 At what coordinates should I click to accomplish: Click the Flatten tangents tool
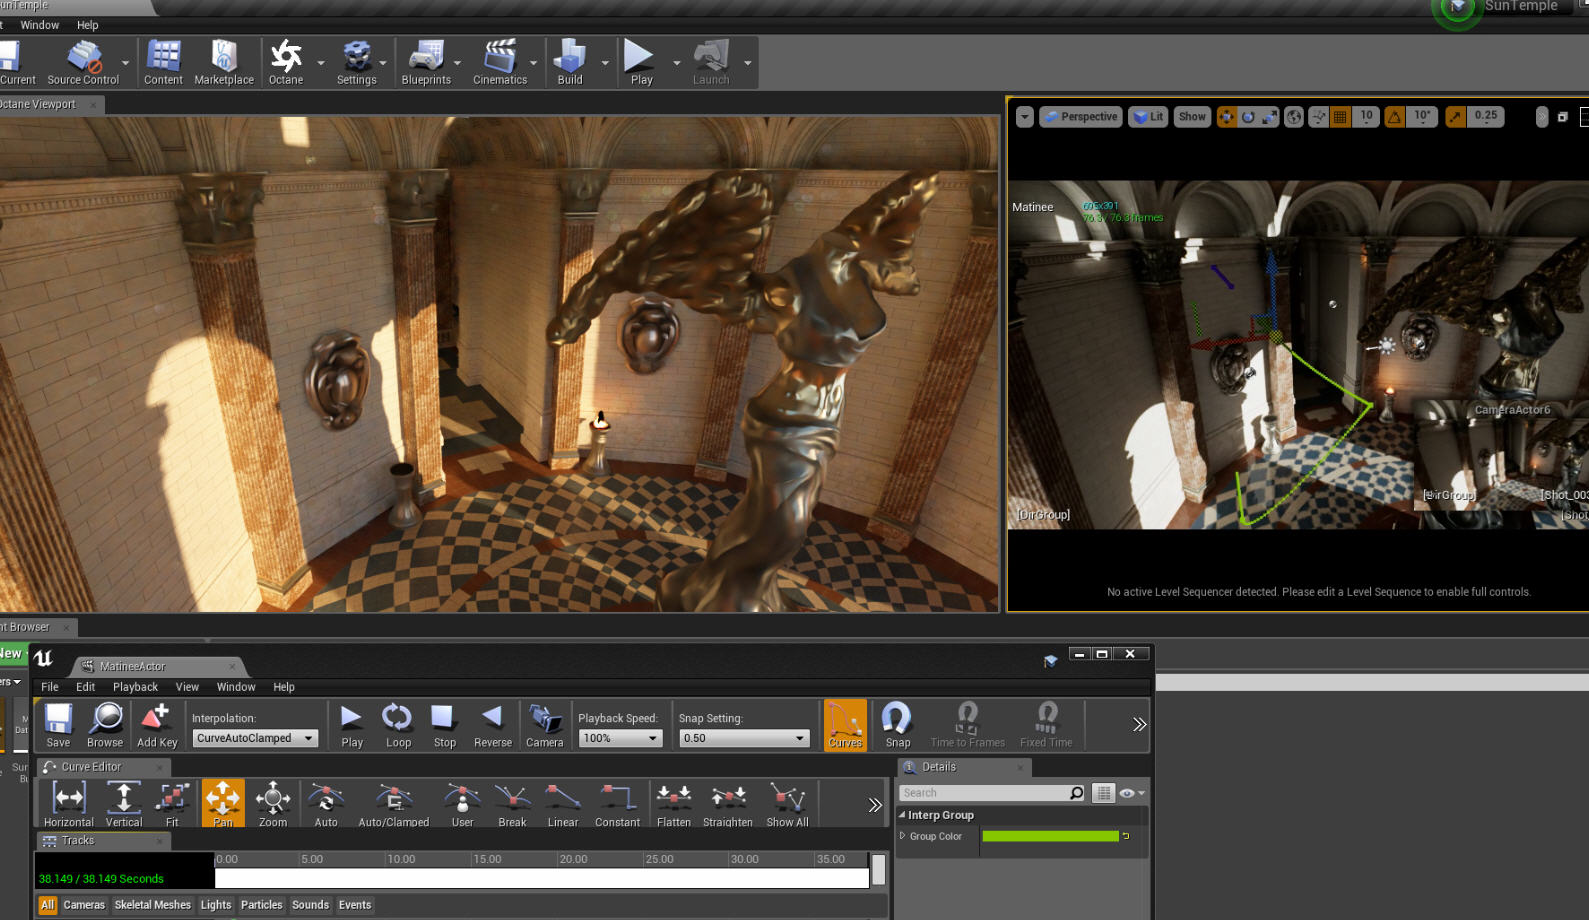(674, 804)
